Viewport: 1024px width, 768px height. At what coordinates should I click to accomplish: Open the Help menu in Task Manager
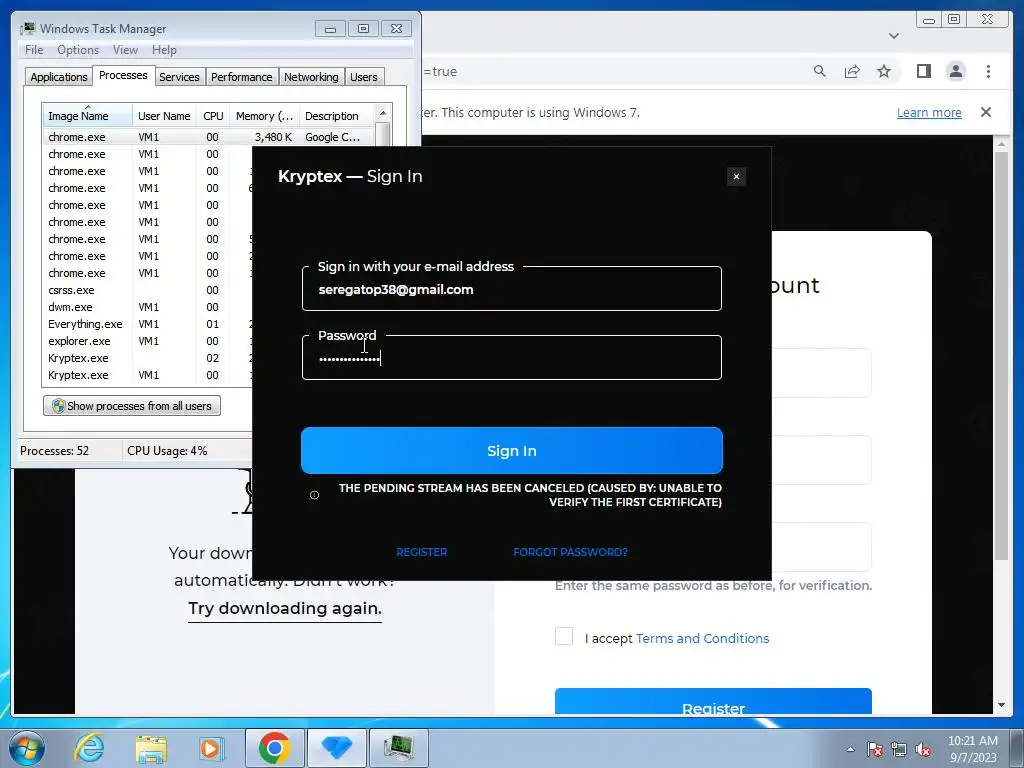point(164,50)
